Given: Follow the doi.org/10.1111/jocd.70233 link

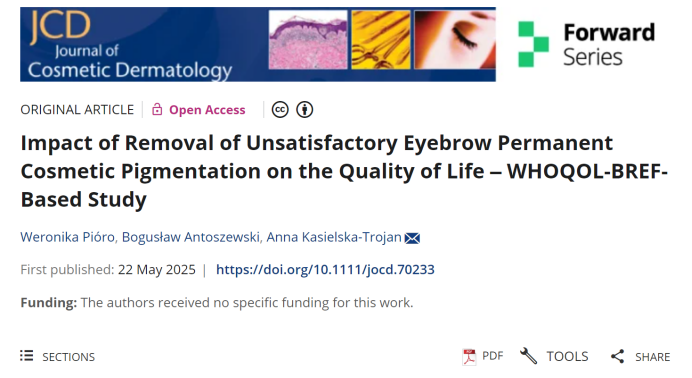Looking at the screenshot, I should [x=325, y=269].
